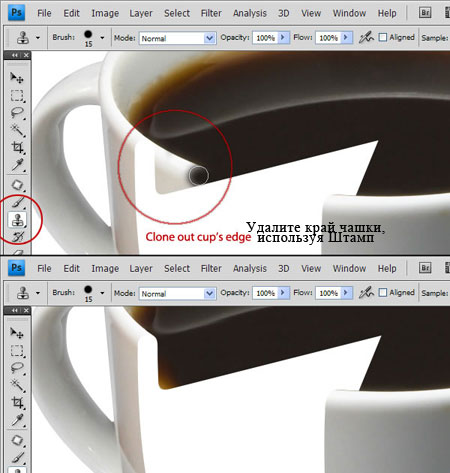Check Aligned option in lower options bar
Image resolution: width=450 pixels, height=473 pixels.
pyautogui.click(x=383, y=293)
